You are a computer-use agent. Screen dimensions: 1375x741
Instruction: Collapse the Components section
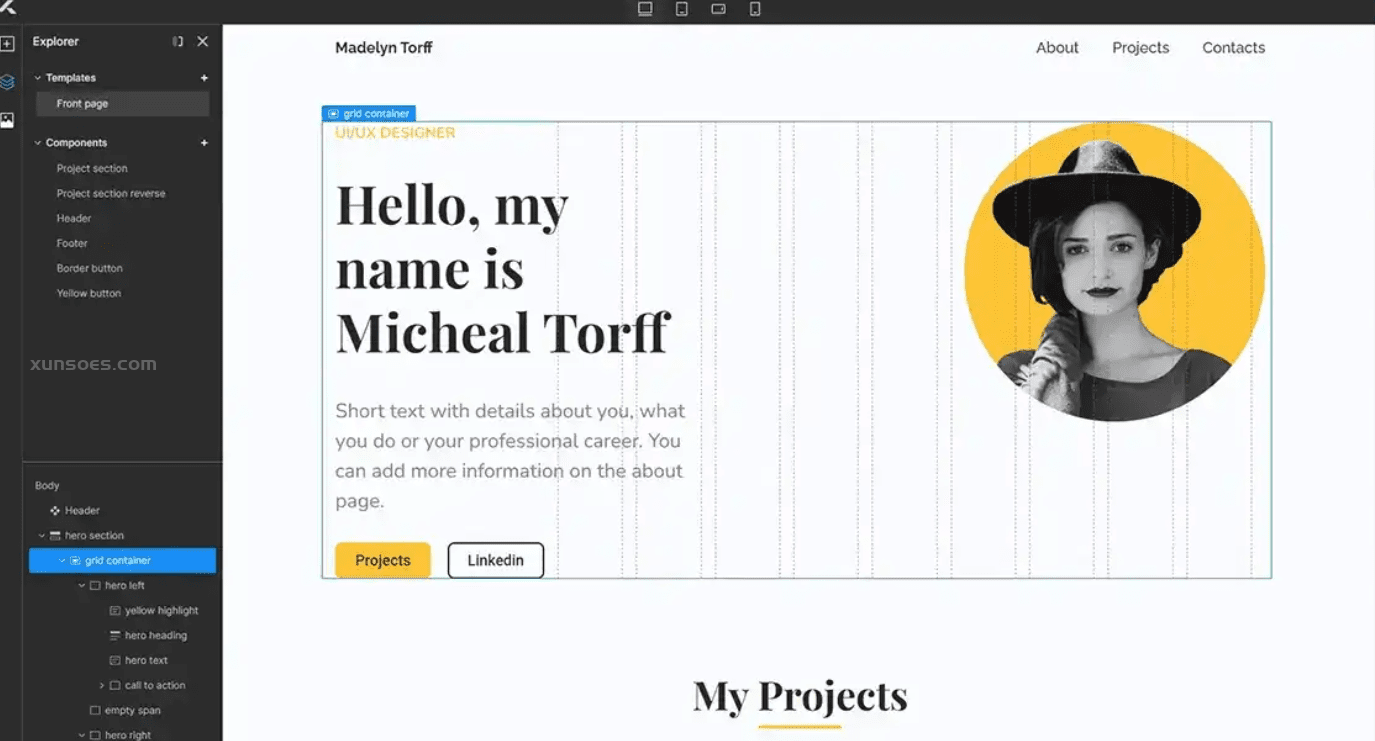click(38, 143)
